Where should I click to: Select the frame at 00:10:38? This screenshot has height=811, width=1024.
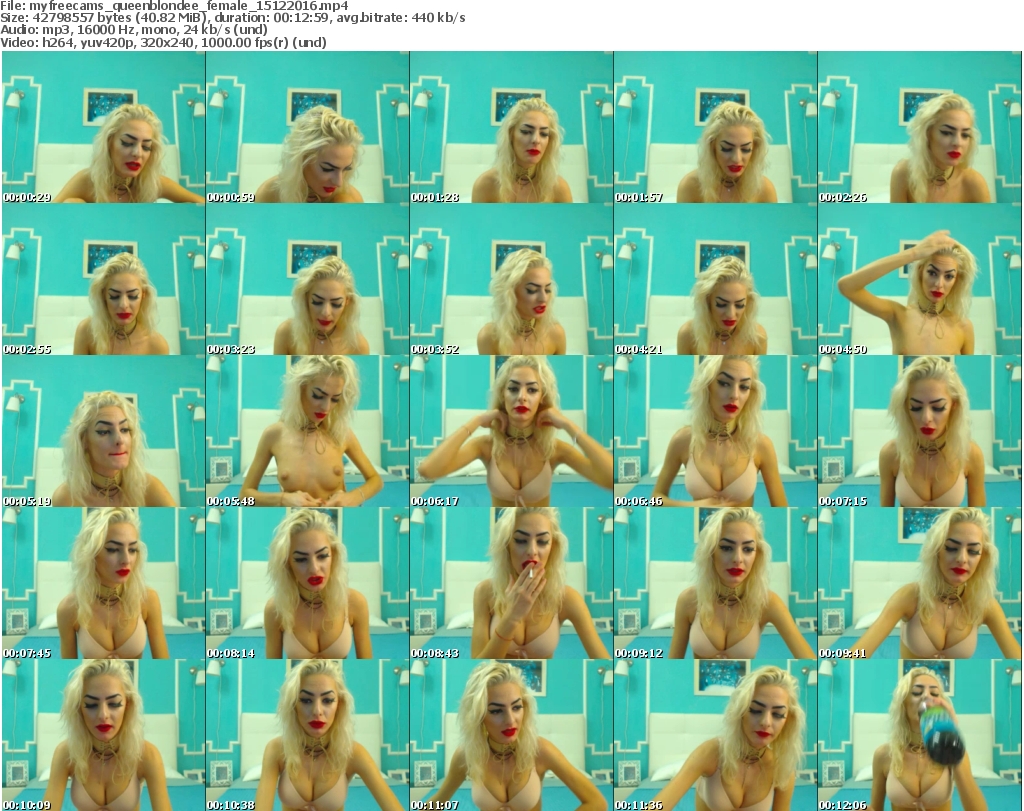tap(308, 735)
